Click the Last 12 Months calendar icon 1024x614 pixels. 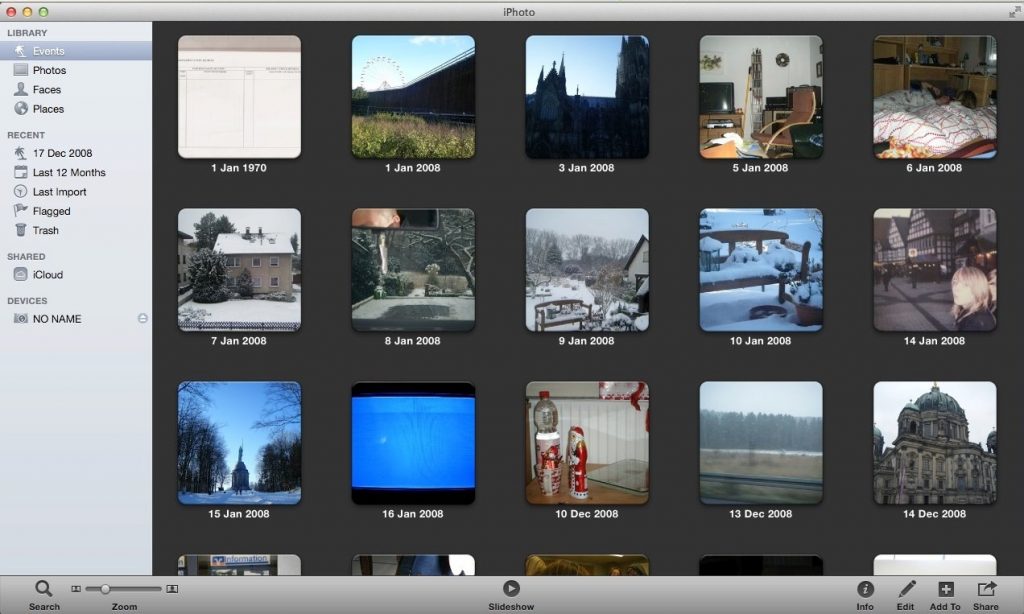(21, 172)
